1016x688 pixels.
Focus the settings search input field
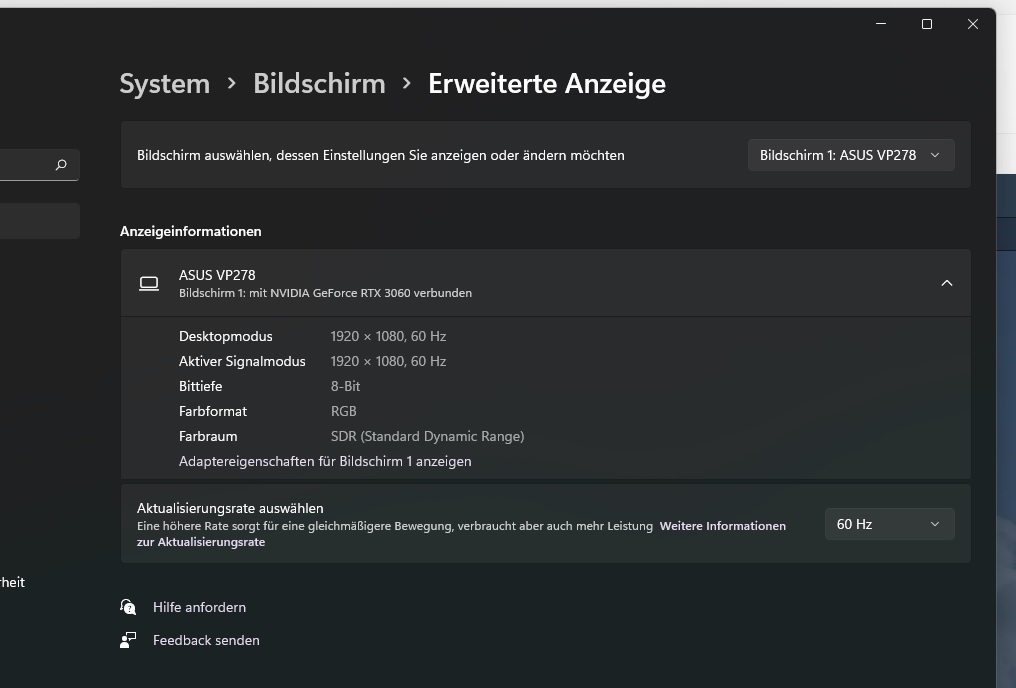(25, 165)
